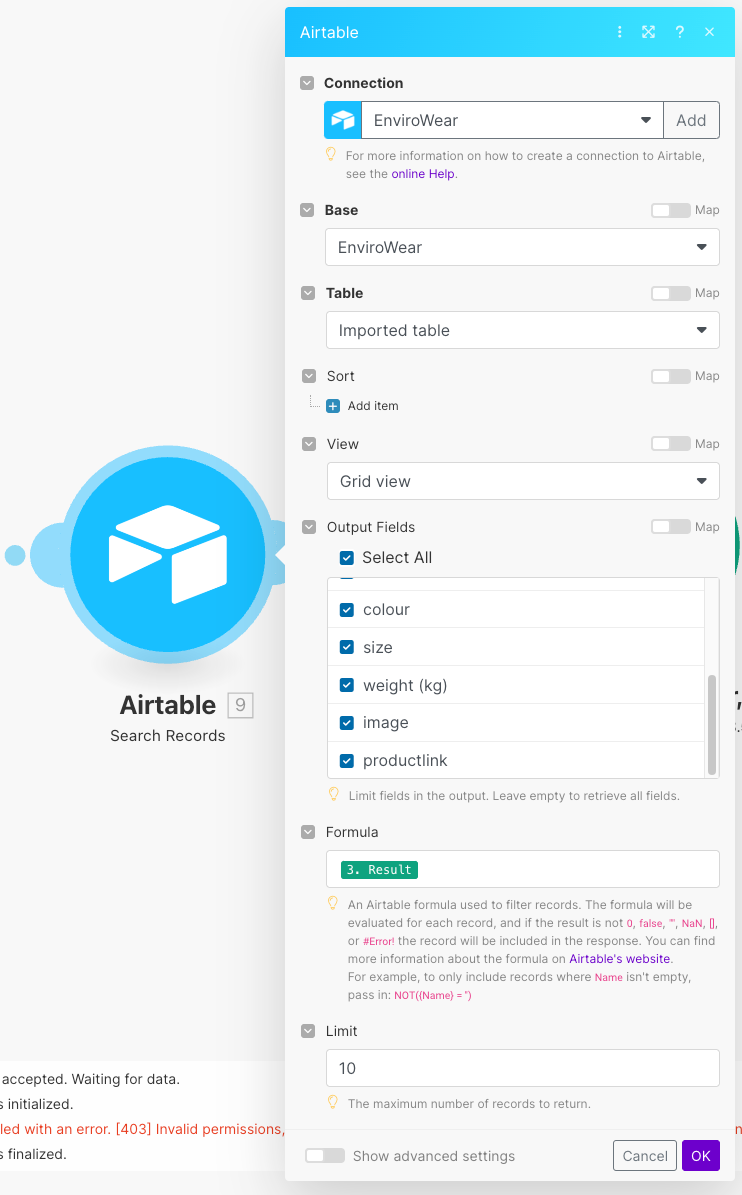Toggle the Map switch for Table
Image resolution: width=742 pixels, height=1195 pixels.
click(670, 293)
